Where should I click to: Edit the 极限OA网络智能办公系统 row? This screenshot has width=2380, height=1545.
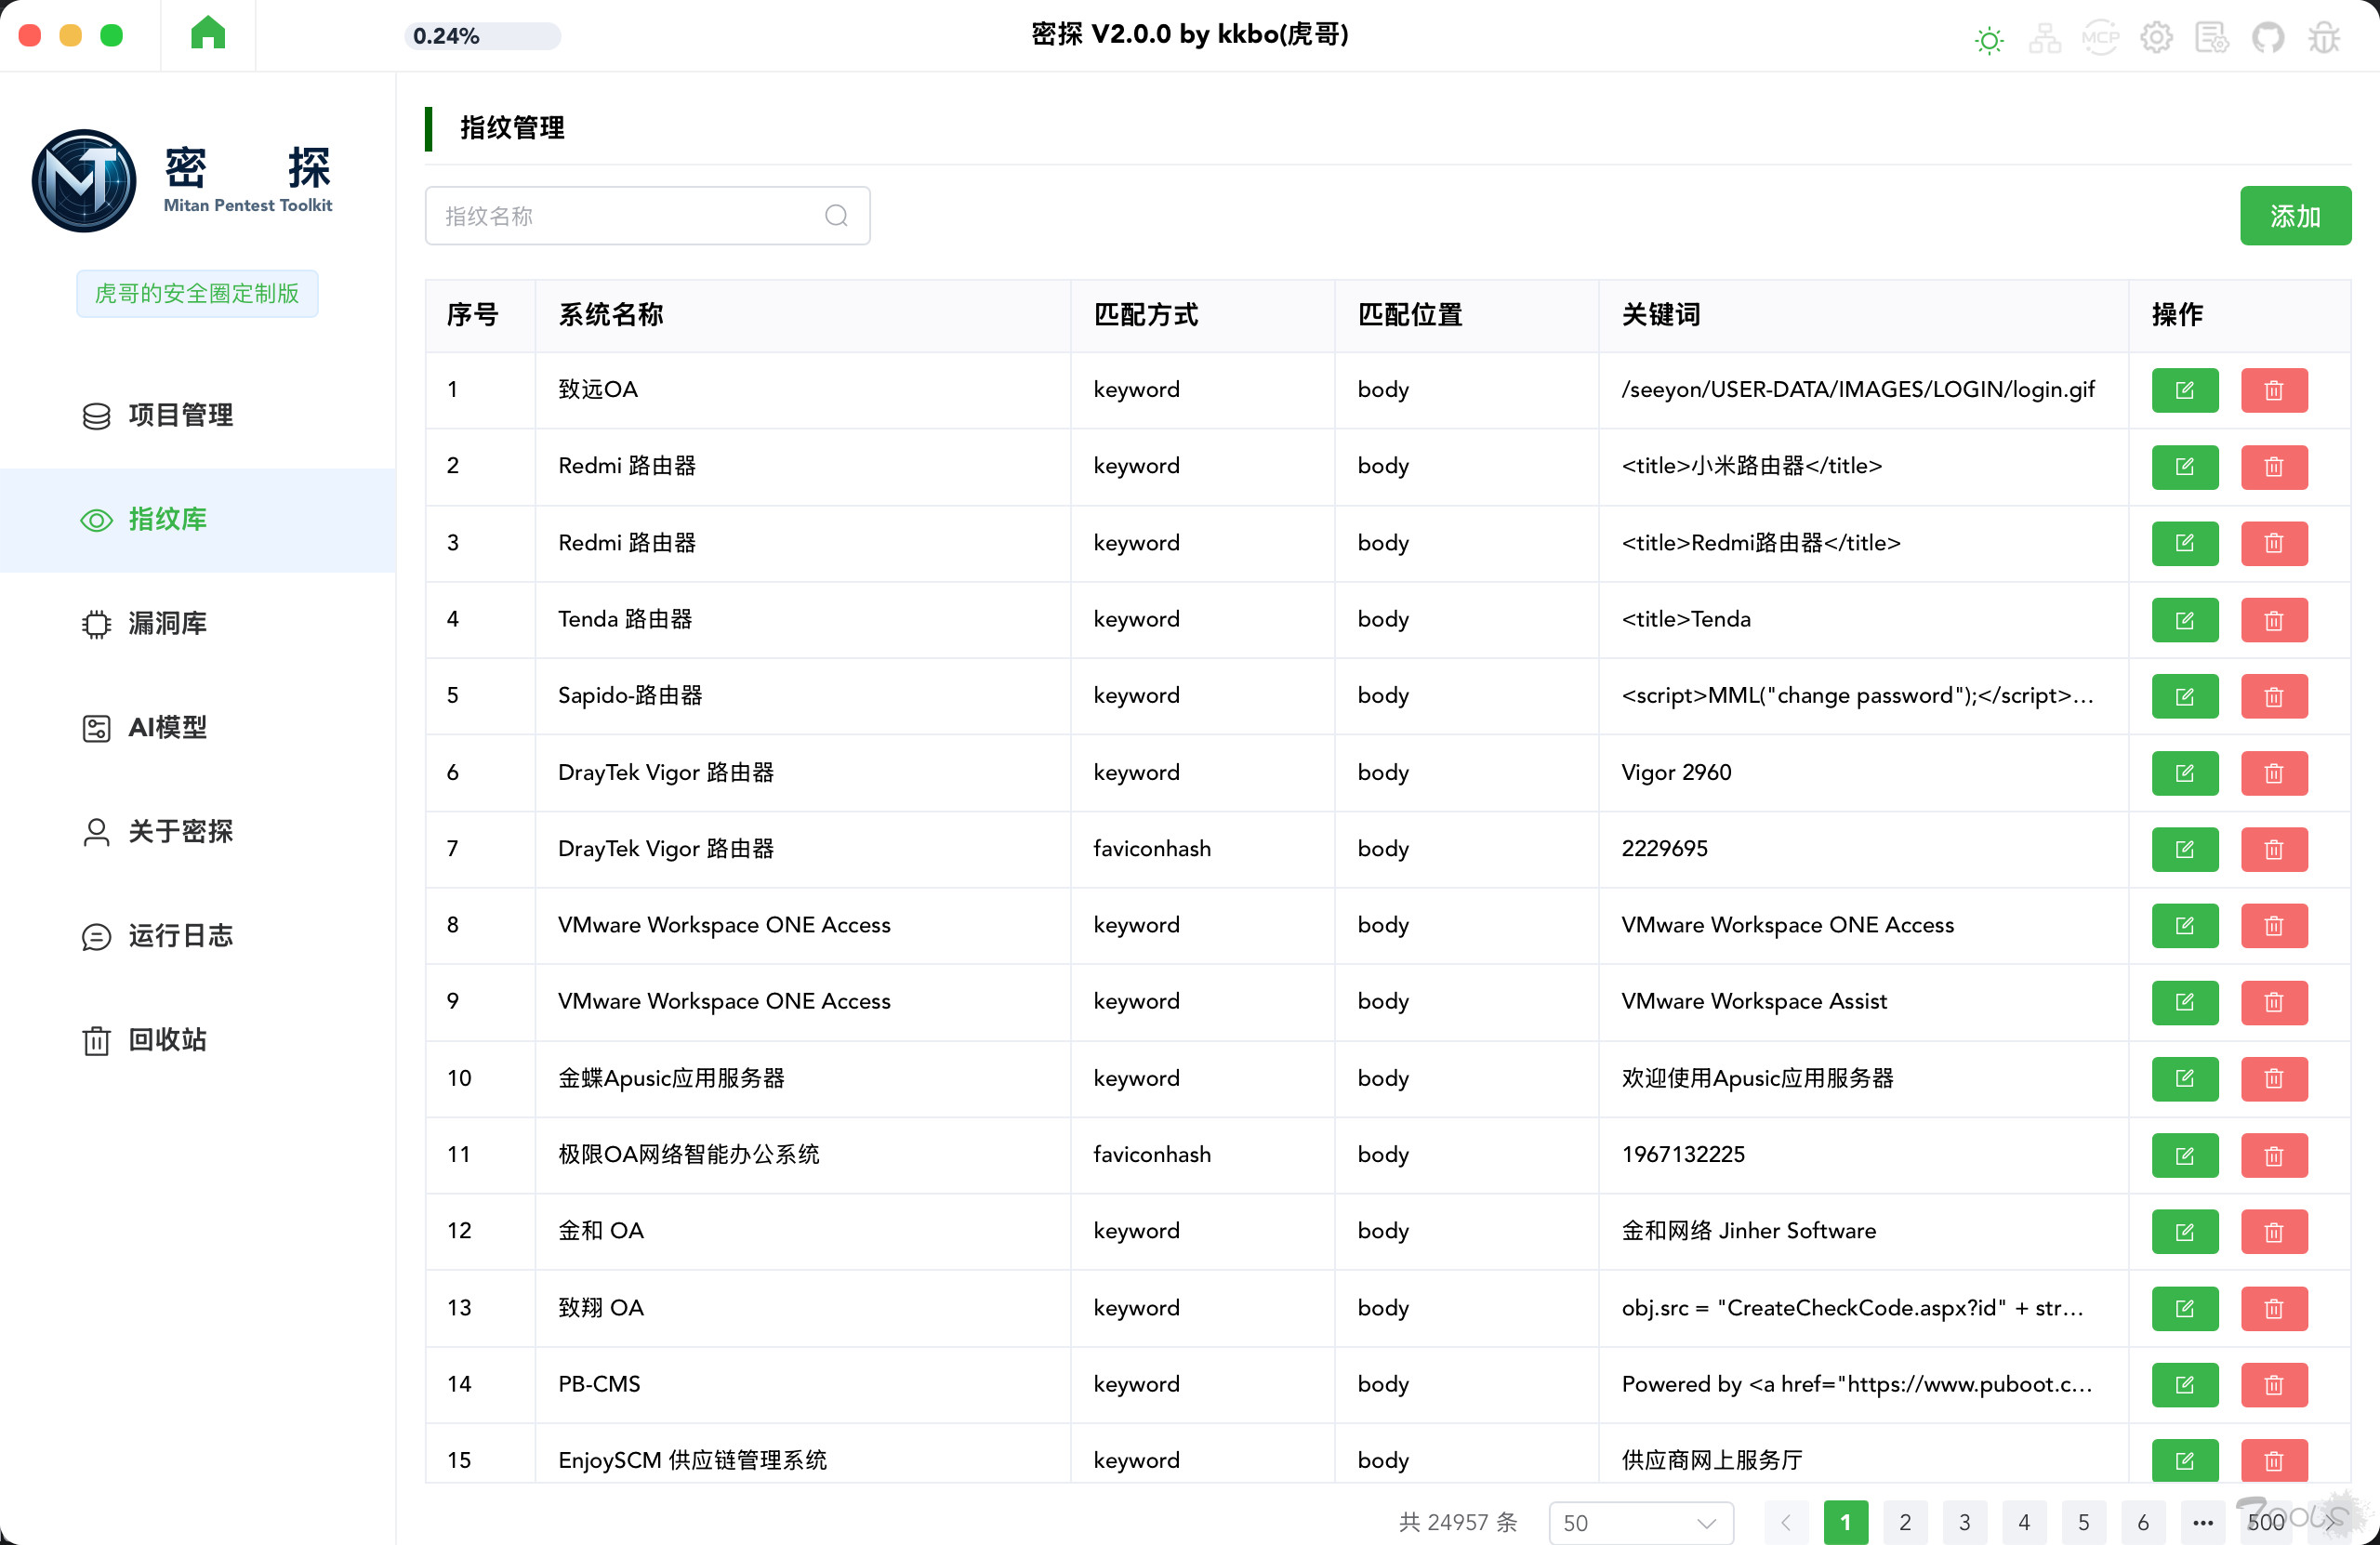tap(2185, 1155)
